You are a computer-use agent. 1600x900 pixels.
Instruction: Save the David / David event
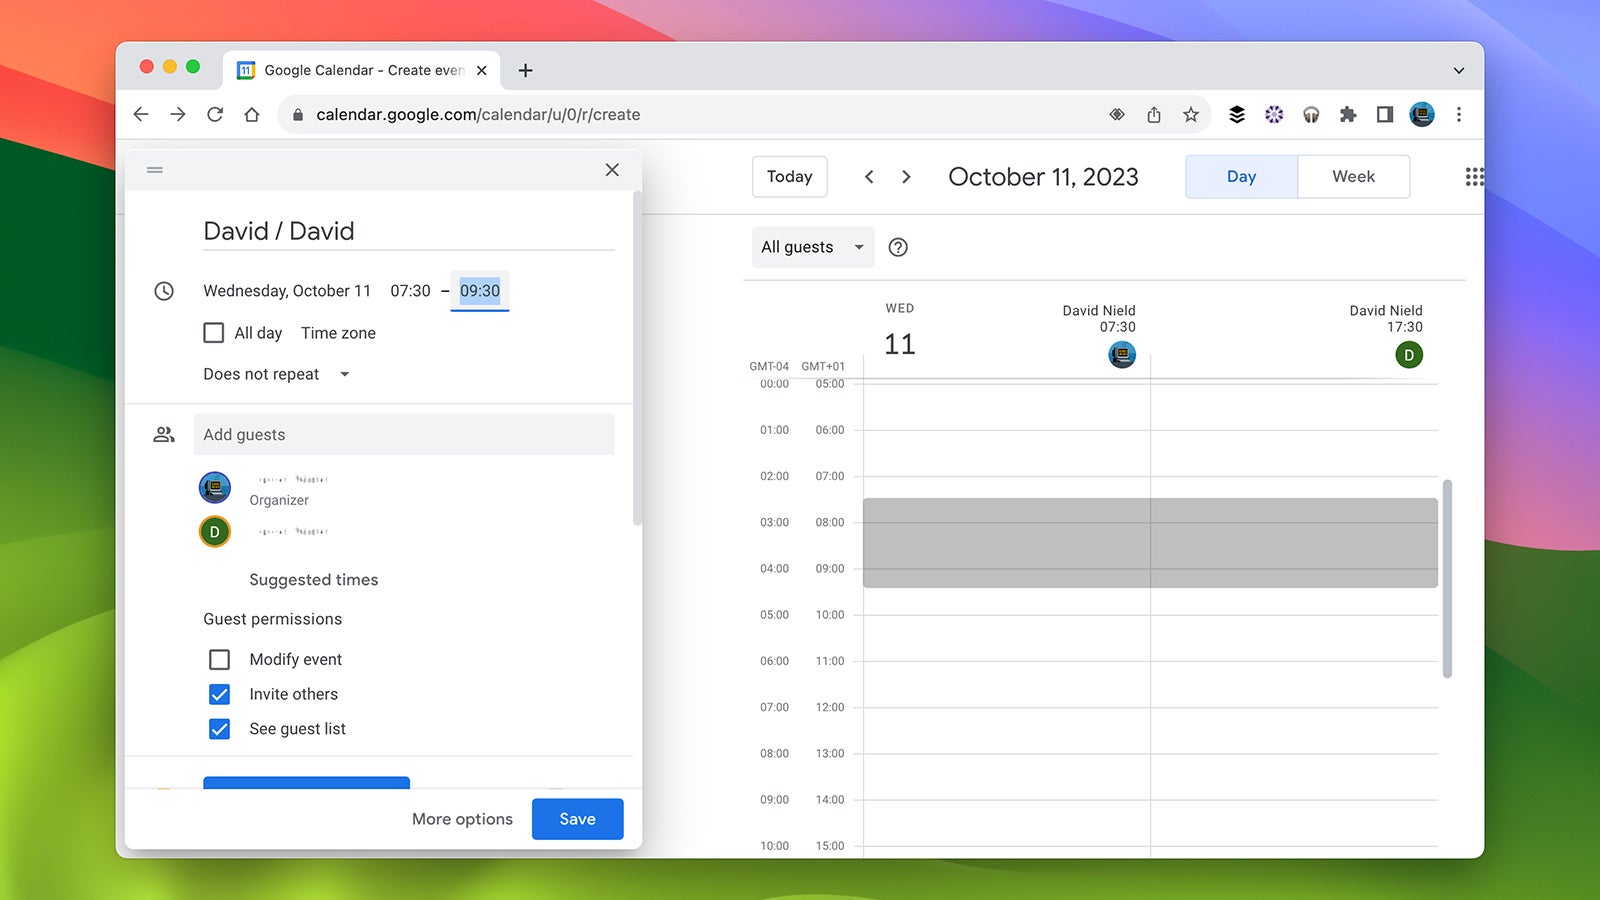pos(577,818)
